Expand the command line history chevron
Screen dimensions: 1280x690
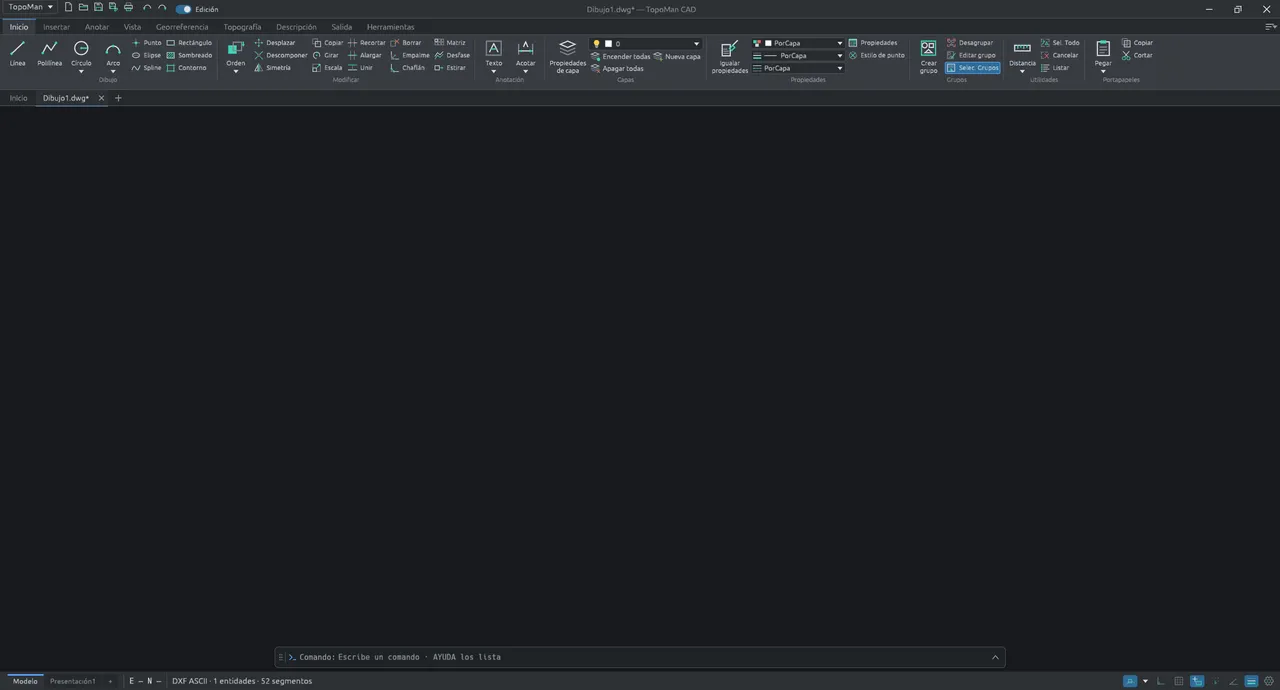[995, 657]
